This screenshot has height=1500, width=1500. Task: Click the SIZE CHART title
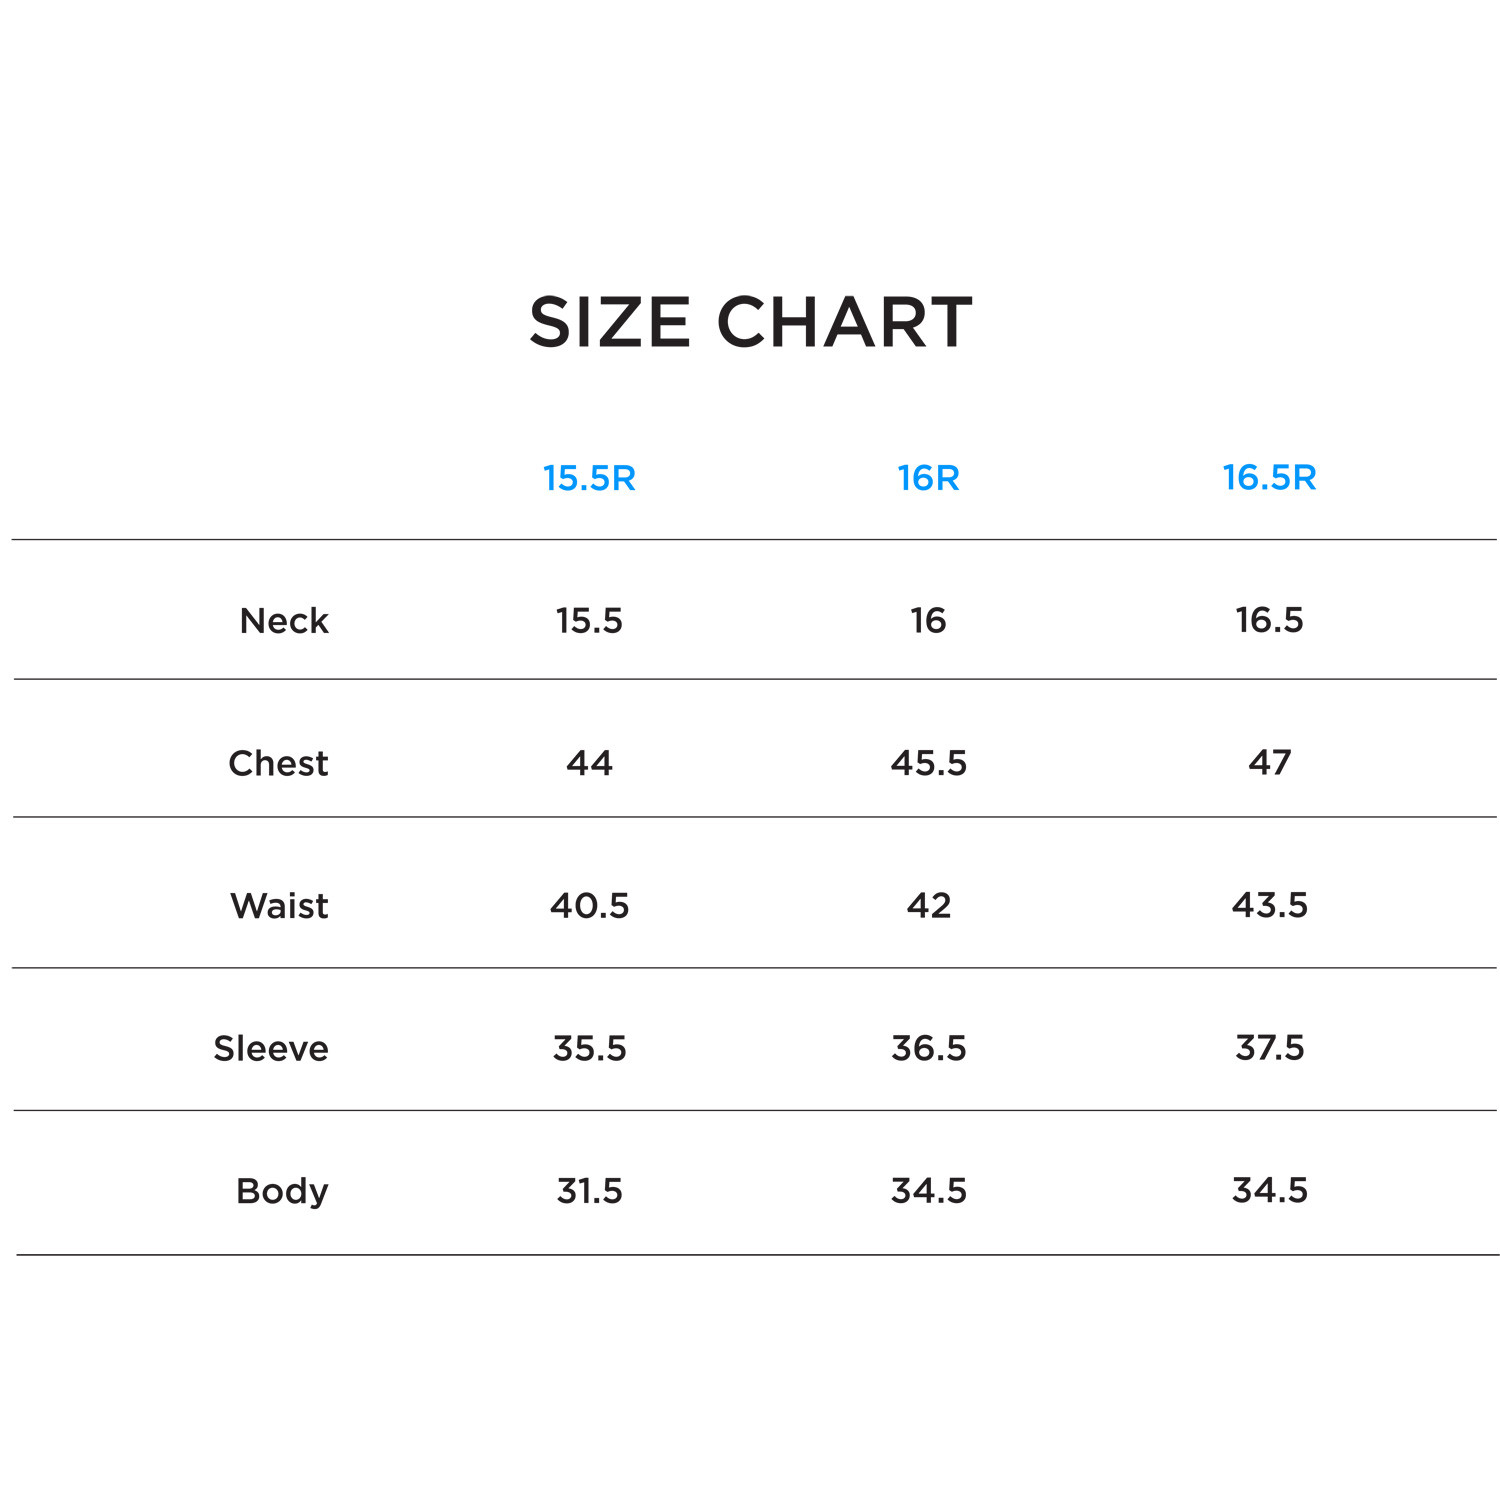[x=750, y=322]
